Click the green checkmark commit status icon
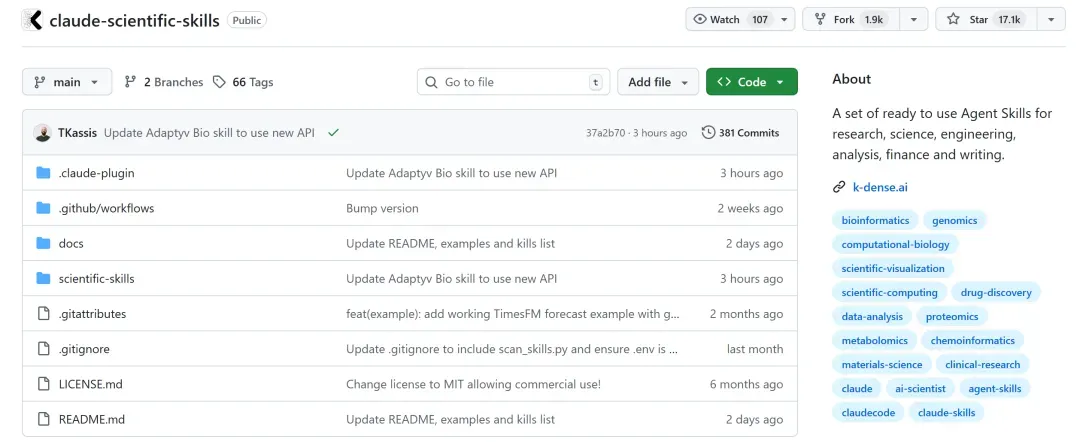 click(333, 133)
